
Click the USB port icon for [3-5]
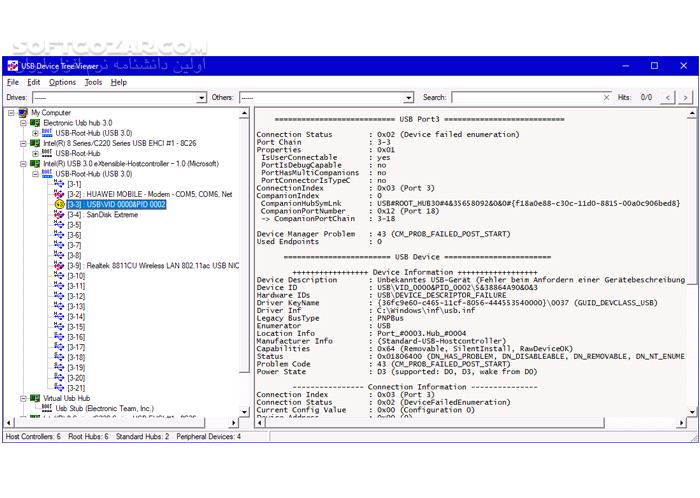point(59,225)
